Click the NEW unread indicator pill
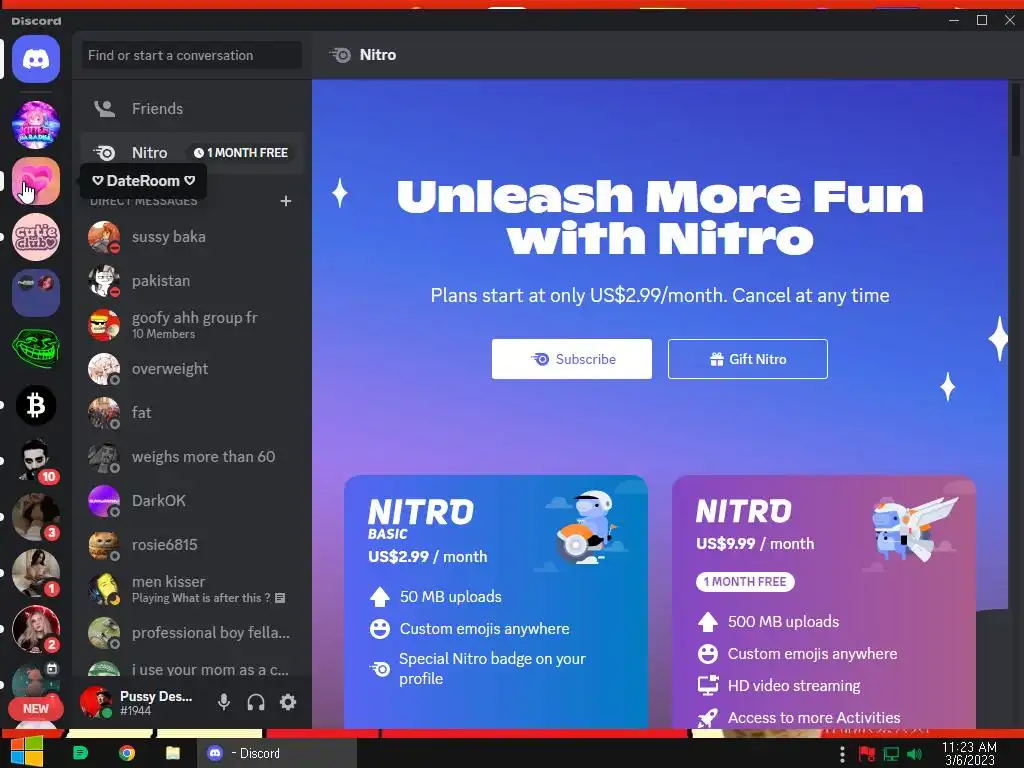 pyautogui.click(x=36, y=709)
